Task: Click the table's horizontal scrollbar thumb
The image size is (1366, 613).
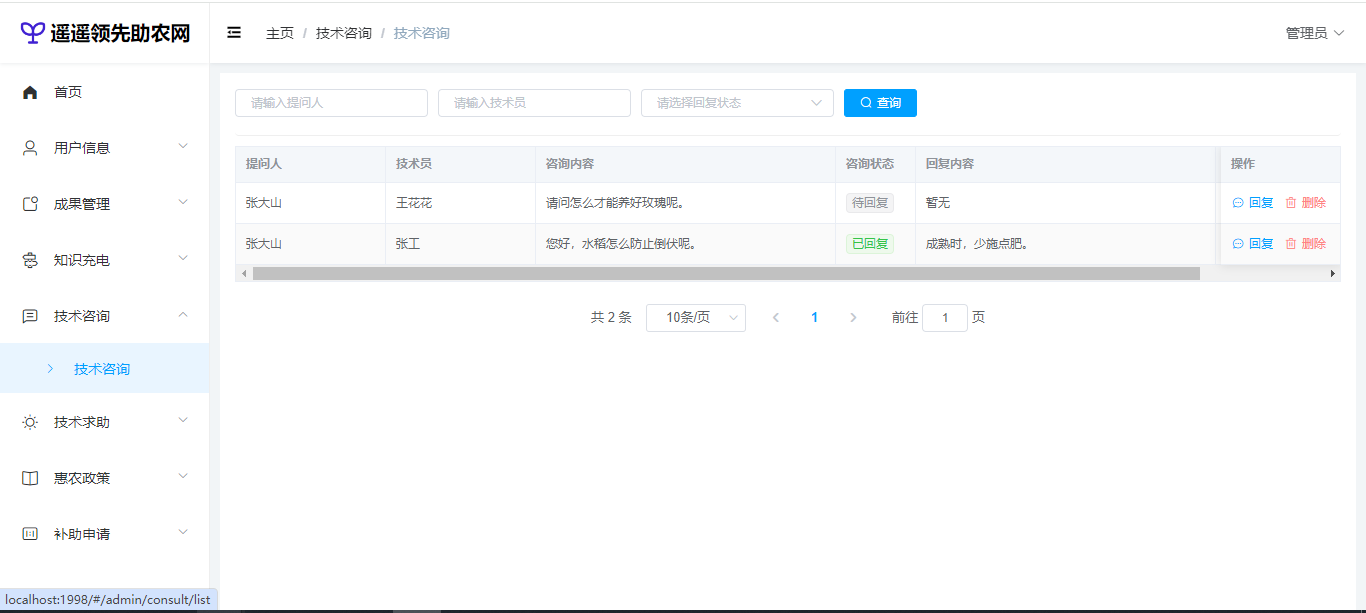Action: (x=725, y=274)
